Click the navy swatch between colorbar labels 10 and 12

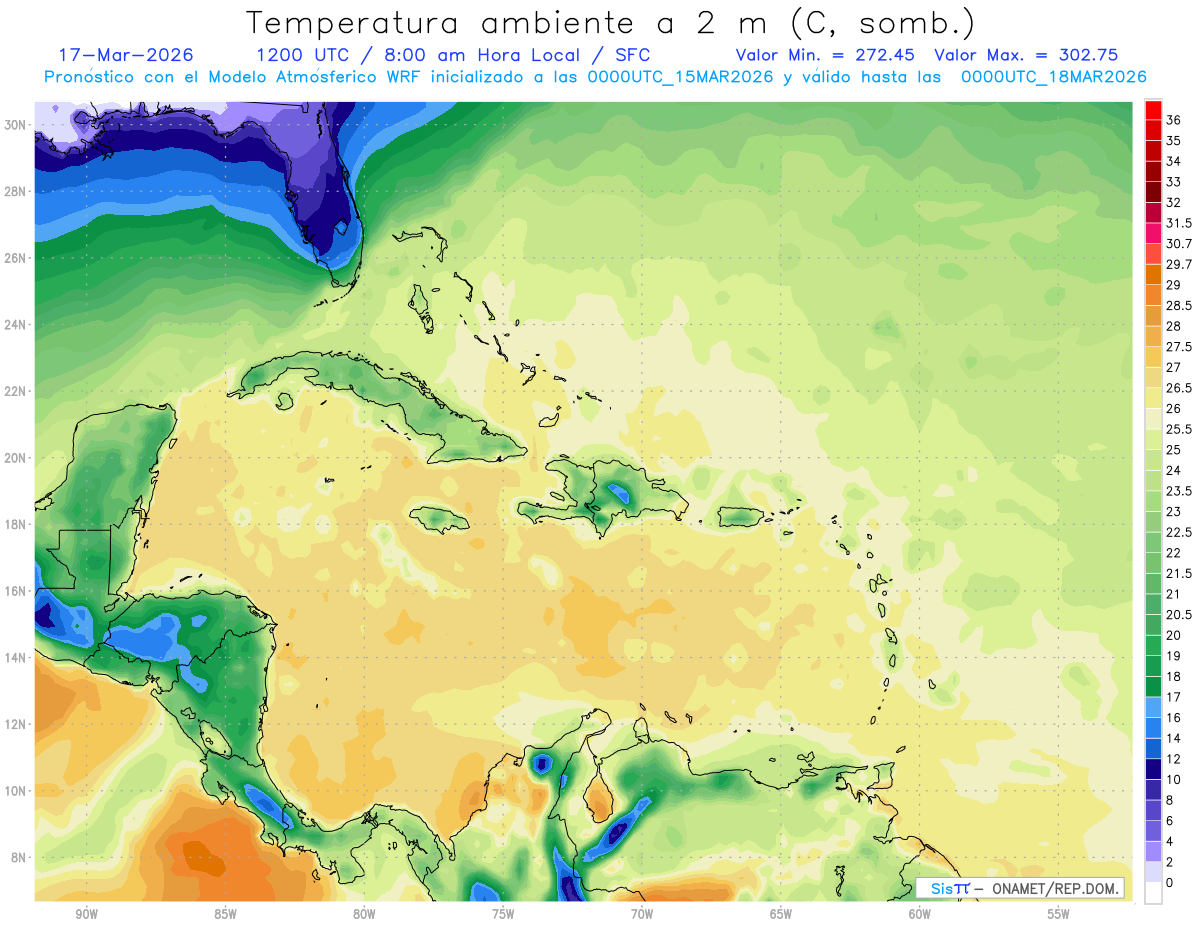(x=1153, y=769)
